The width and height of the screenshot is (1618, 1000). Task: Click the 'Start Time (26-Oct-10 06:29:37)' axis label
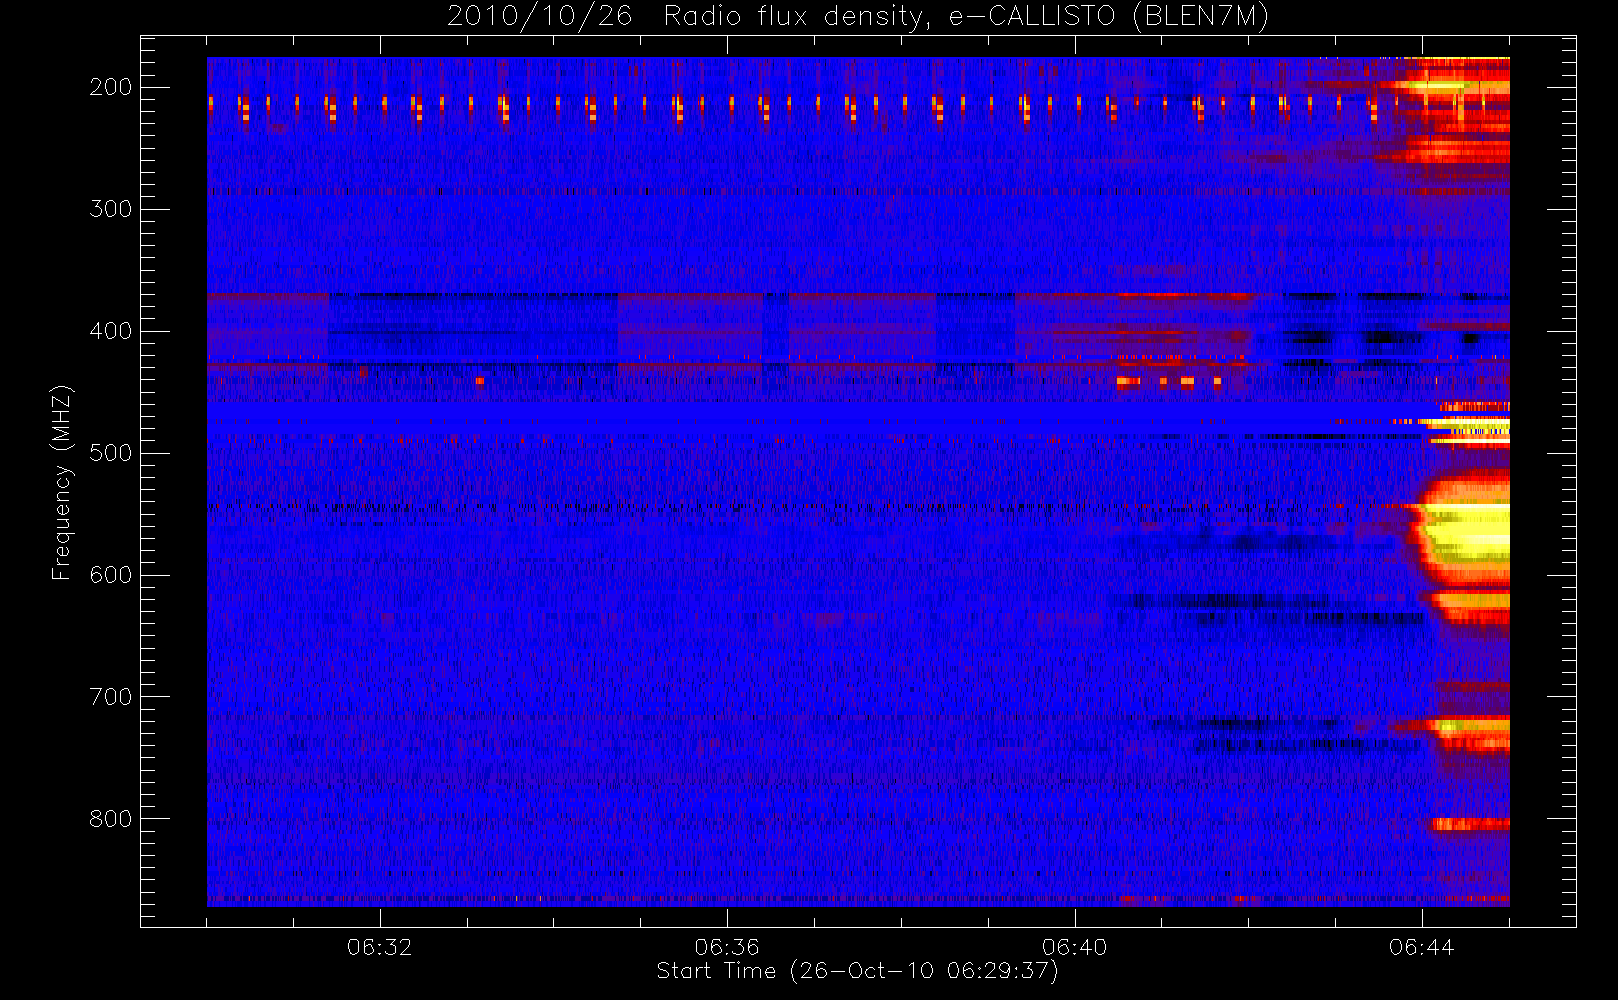click(x=857, y=971)
